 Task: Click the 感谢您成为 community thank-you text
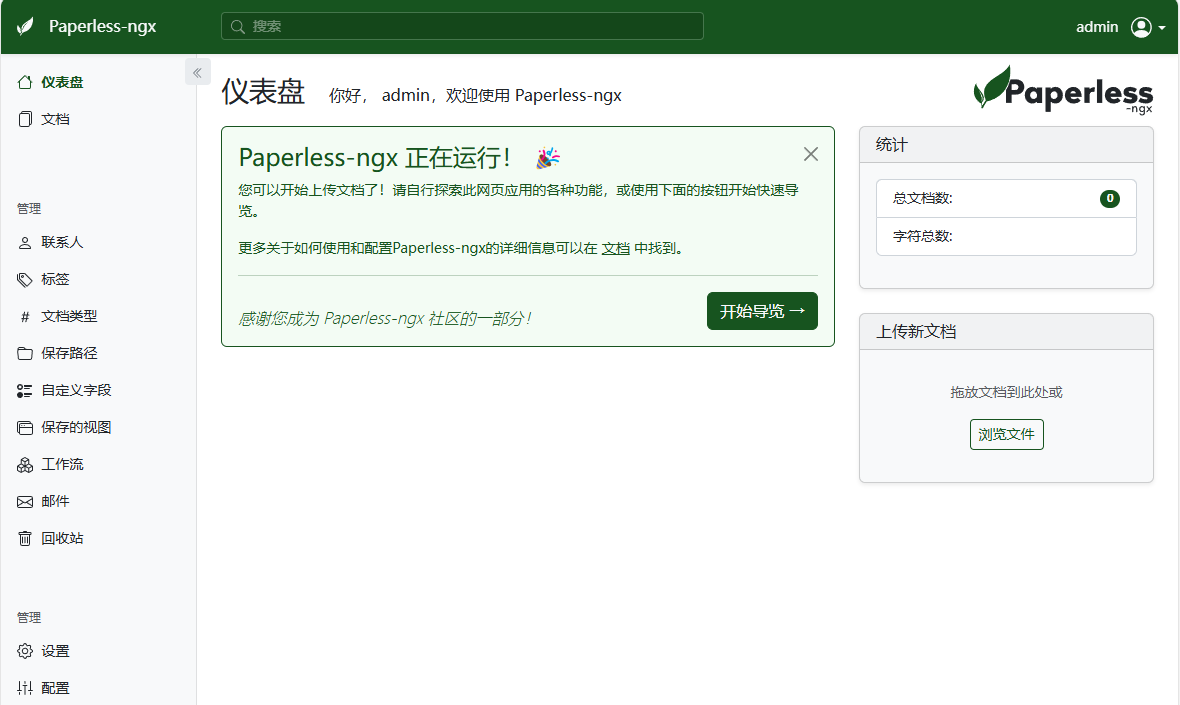point(385,318)
